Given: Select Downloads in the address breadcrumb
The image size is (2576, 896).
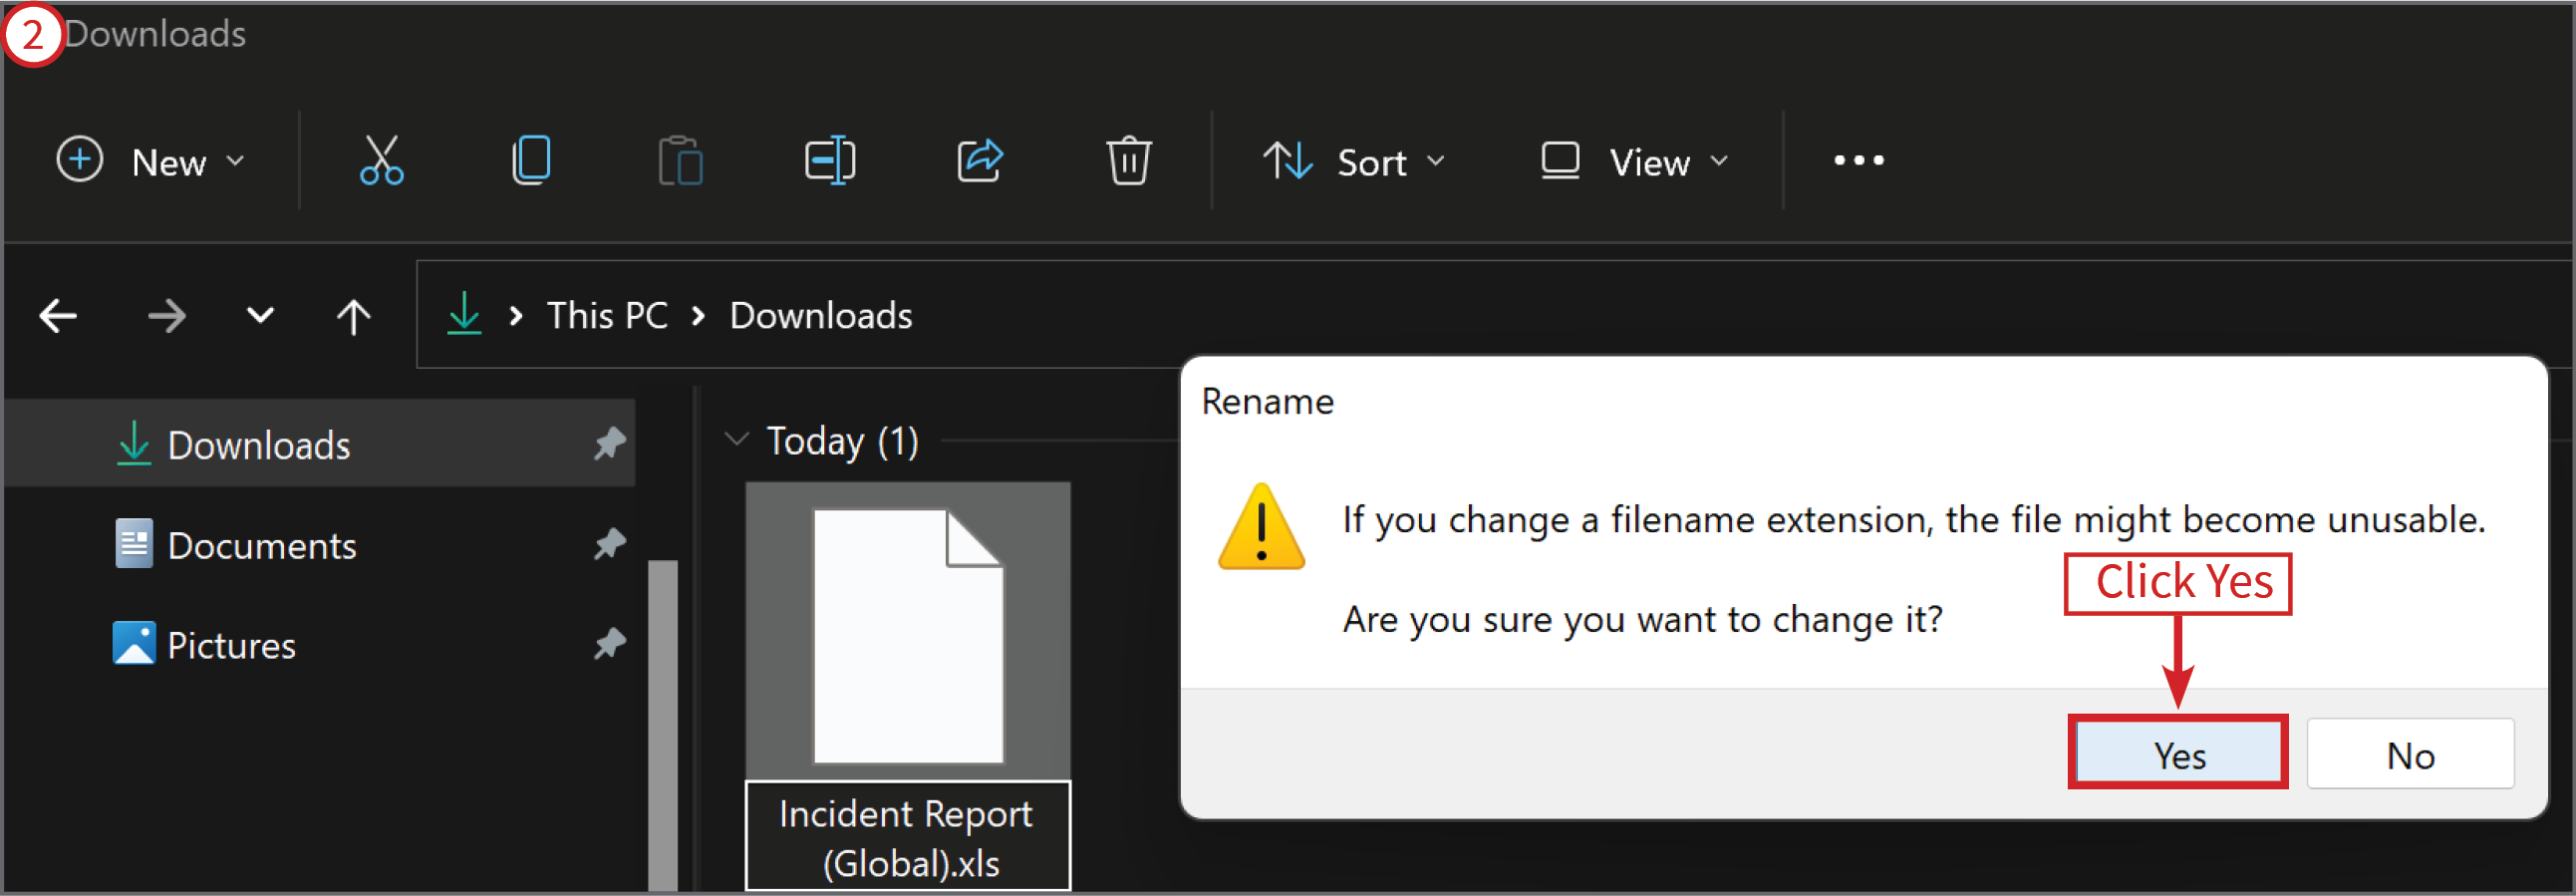Looking at the screenshot, I should pyautogui.click(x=820, y=316).
